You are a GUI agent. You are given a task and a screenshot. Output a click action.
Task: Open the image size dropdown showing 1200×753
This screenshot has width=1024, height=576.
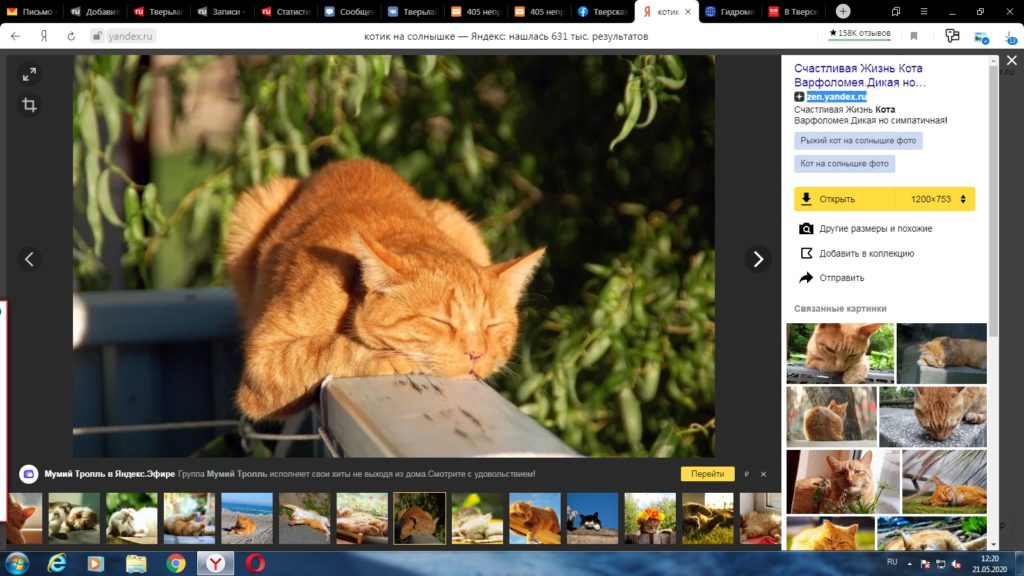(935, 199)
